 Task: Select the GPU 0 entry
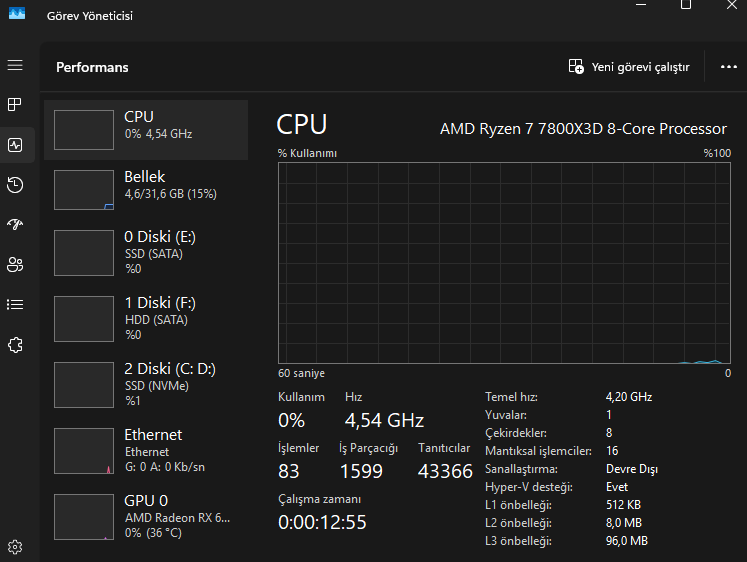point(146,517)
